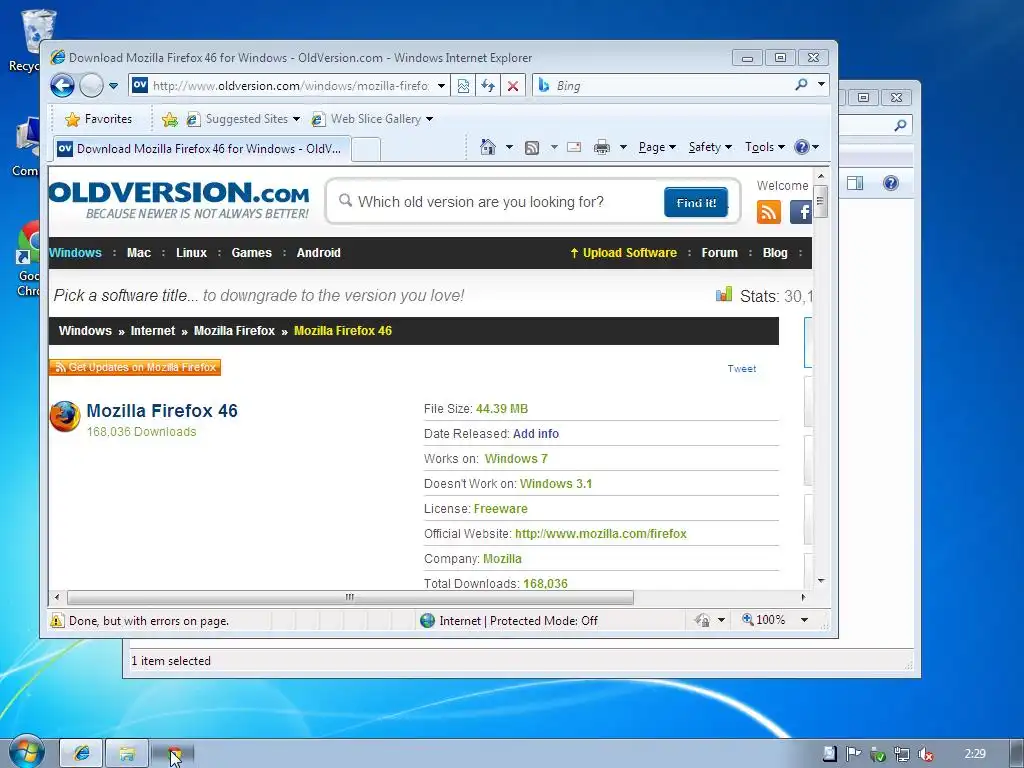
Task: Expand the address bar history dropdown
Action: [x=441, y=86]
